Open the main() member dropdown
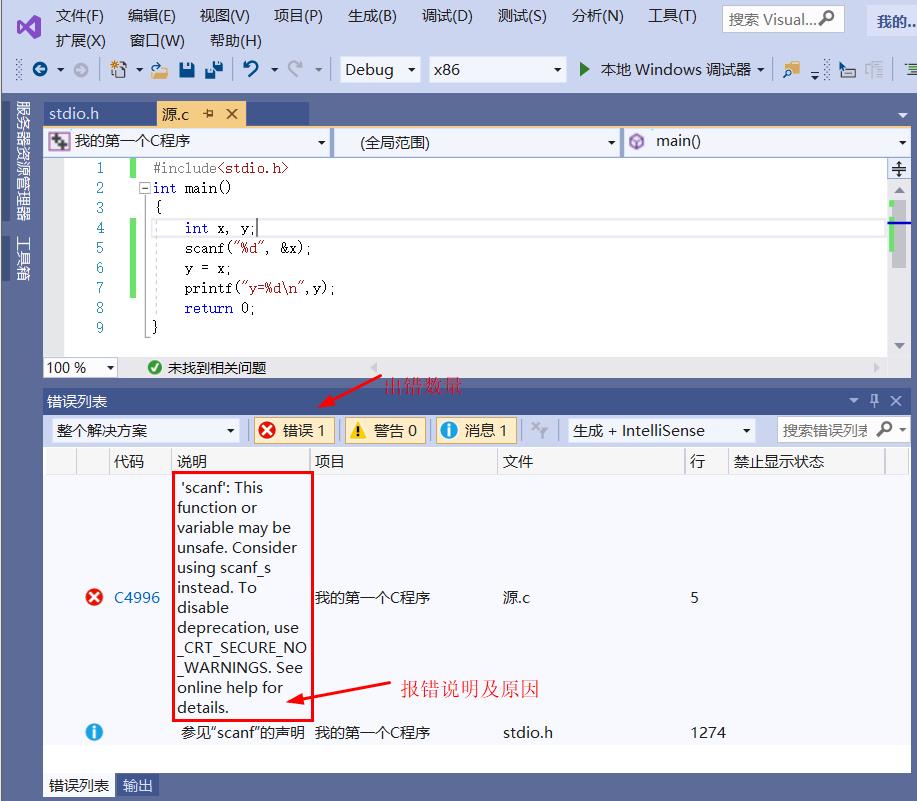The height and width of the screenshot is (801, 917). 767,141
